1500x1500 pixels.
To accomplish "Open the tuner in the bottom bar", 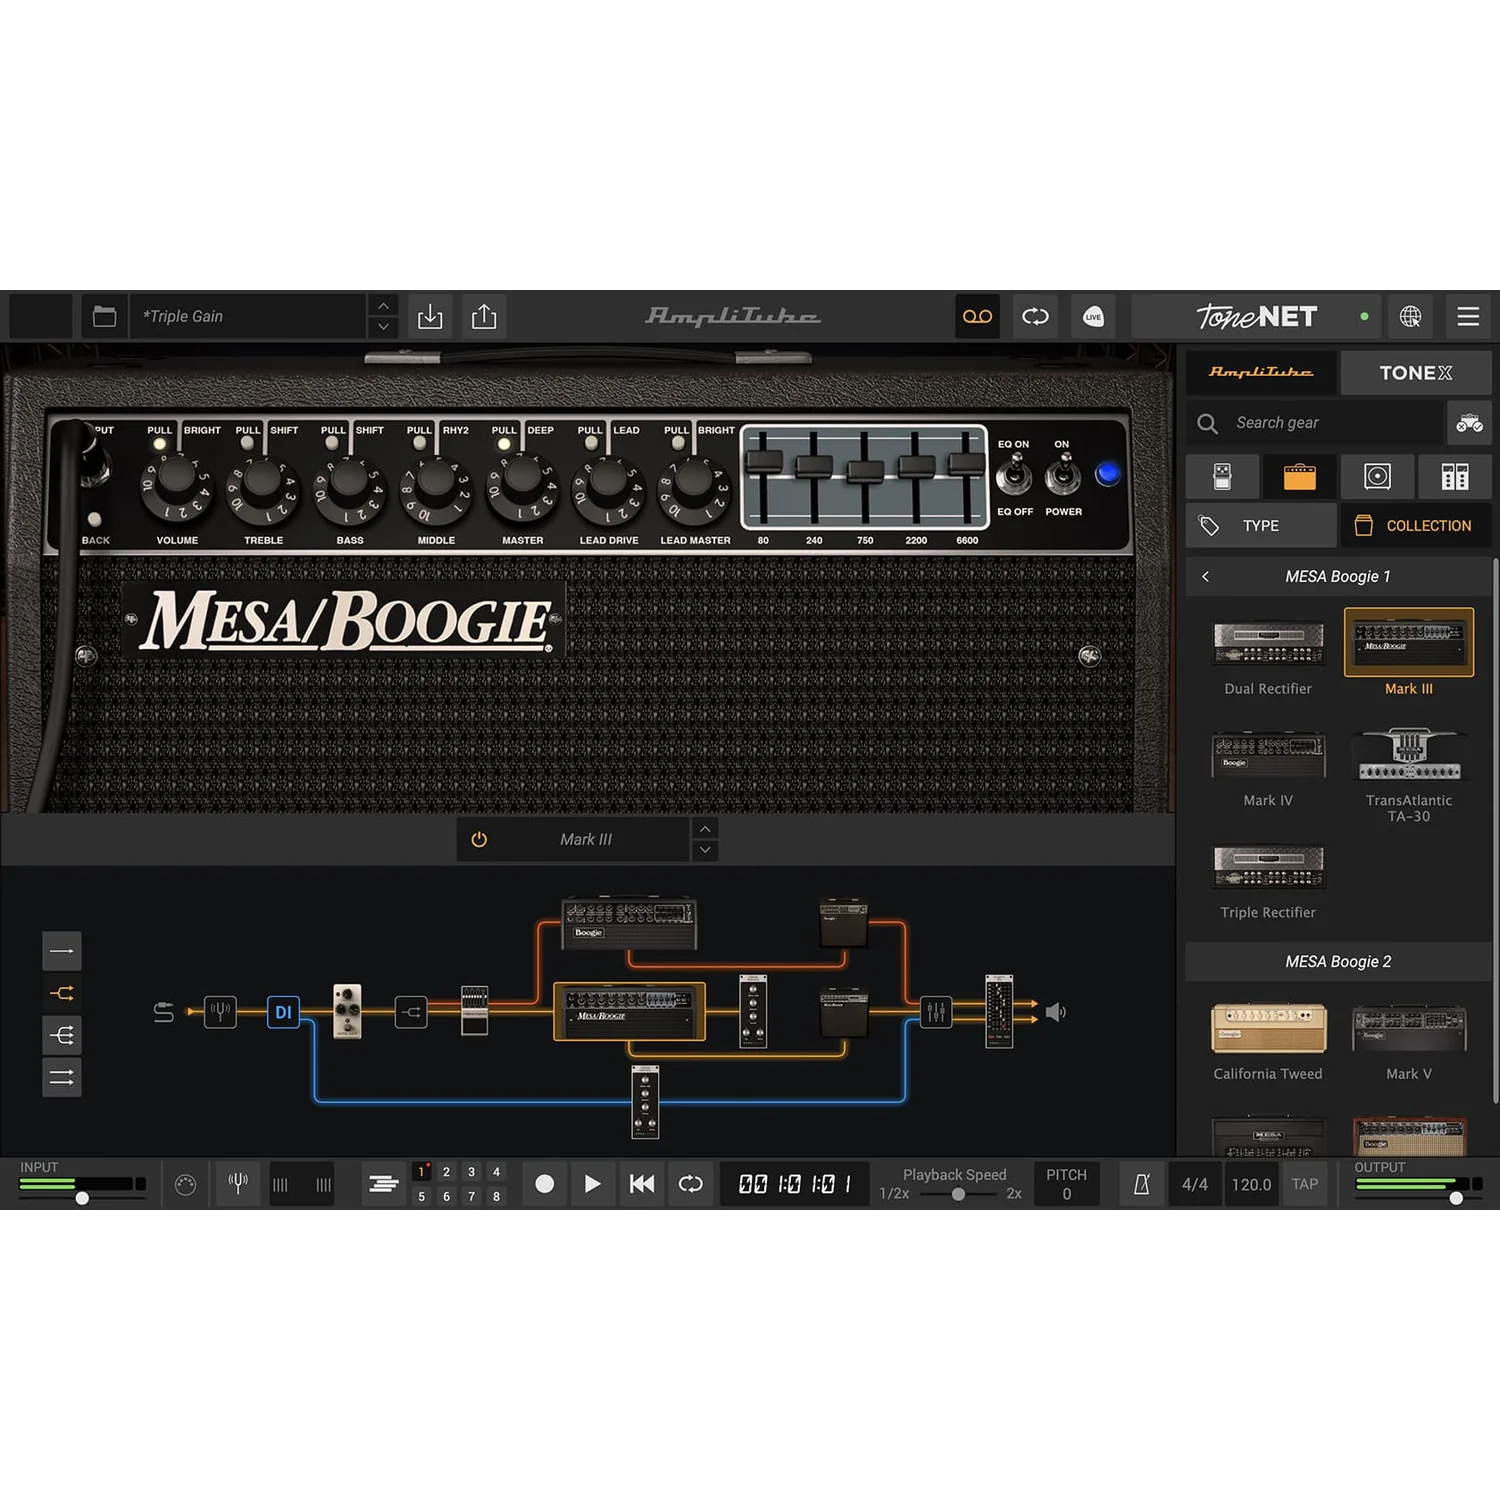I will coord(238,1184).
